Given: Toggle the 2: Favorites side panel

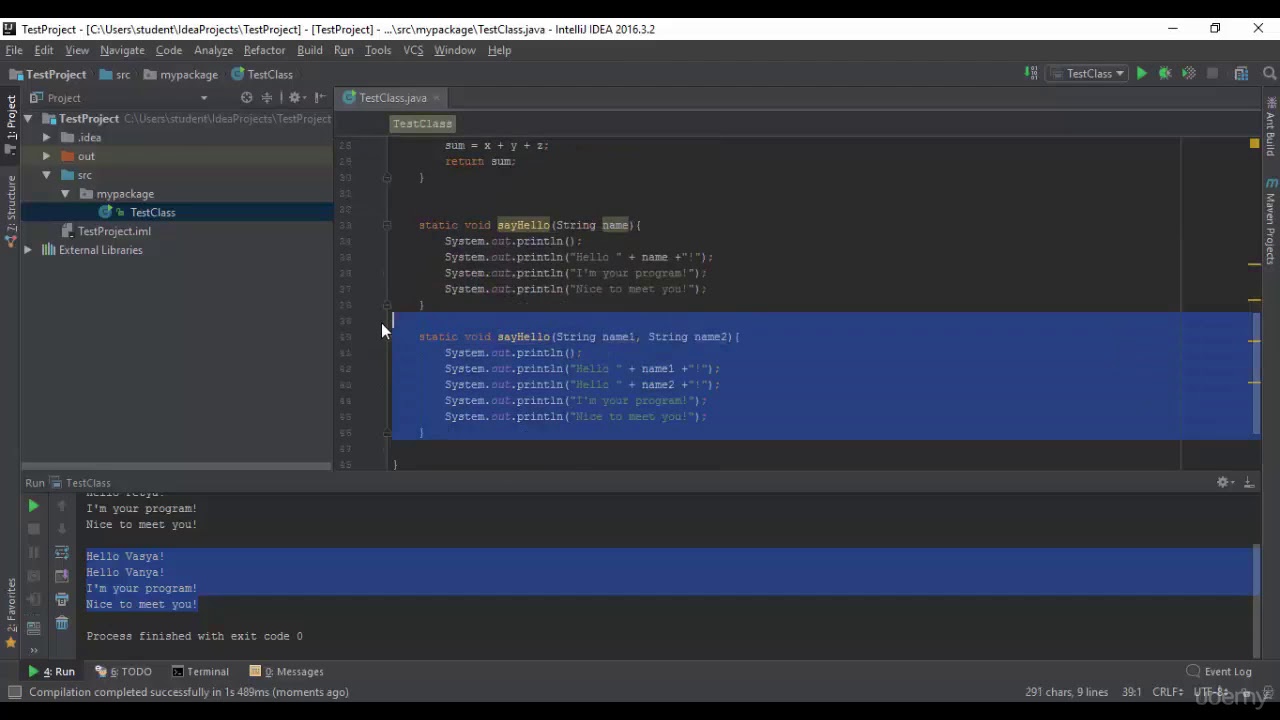Looking at the screenshot, I should [11, 614].
